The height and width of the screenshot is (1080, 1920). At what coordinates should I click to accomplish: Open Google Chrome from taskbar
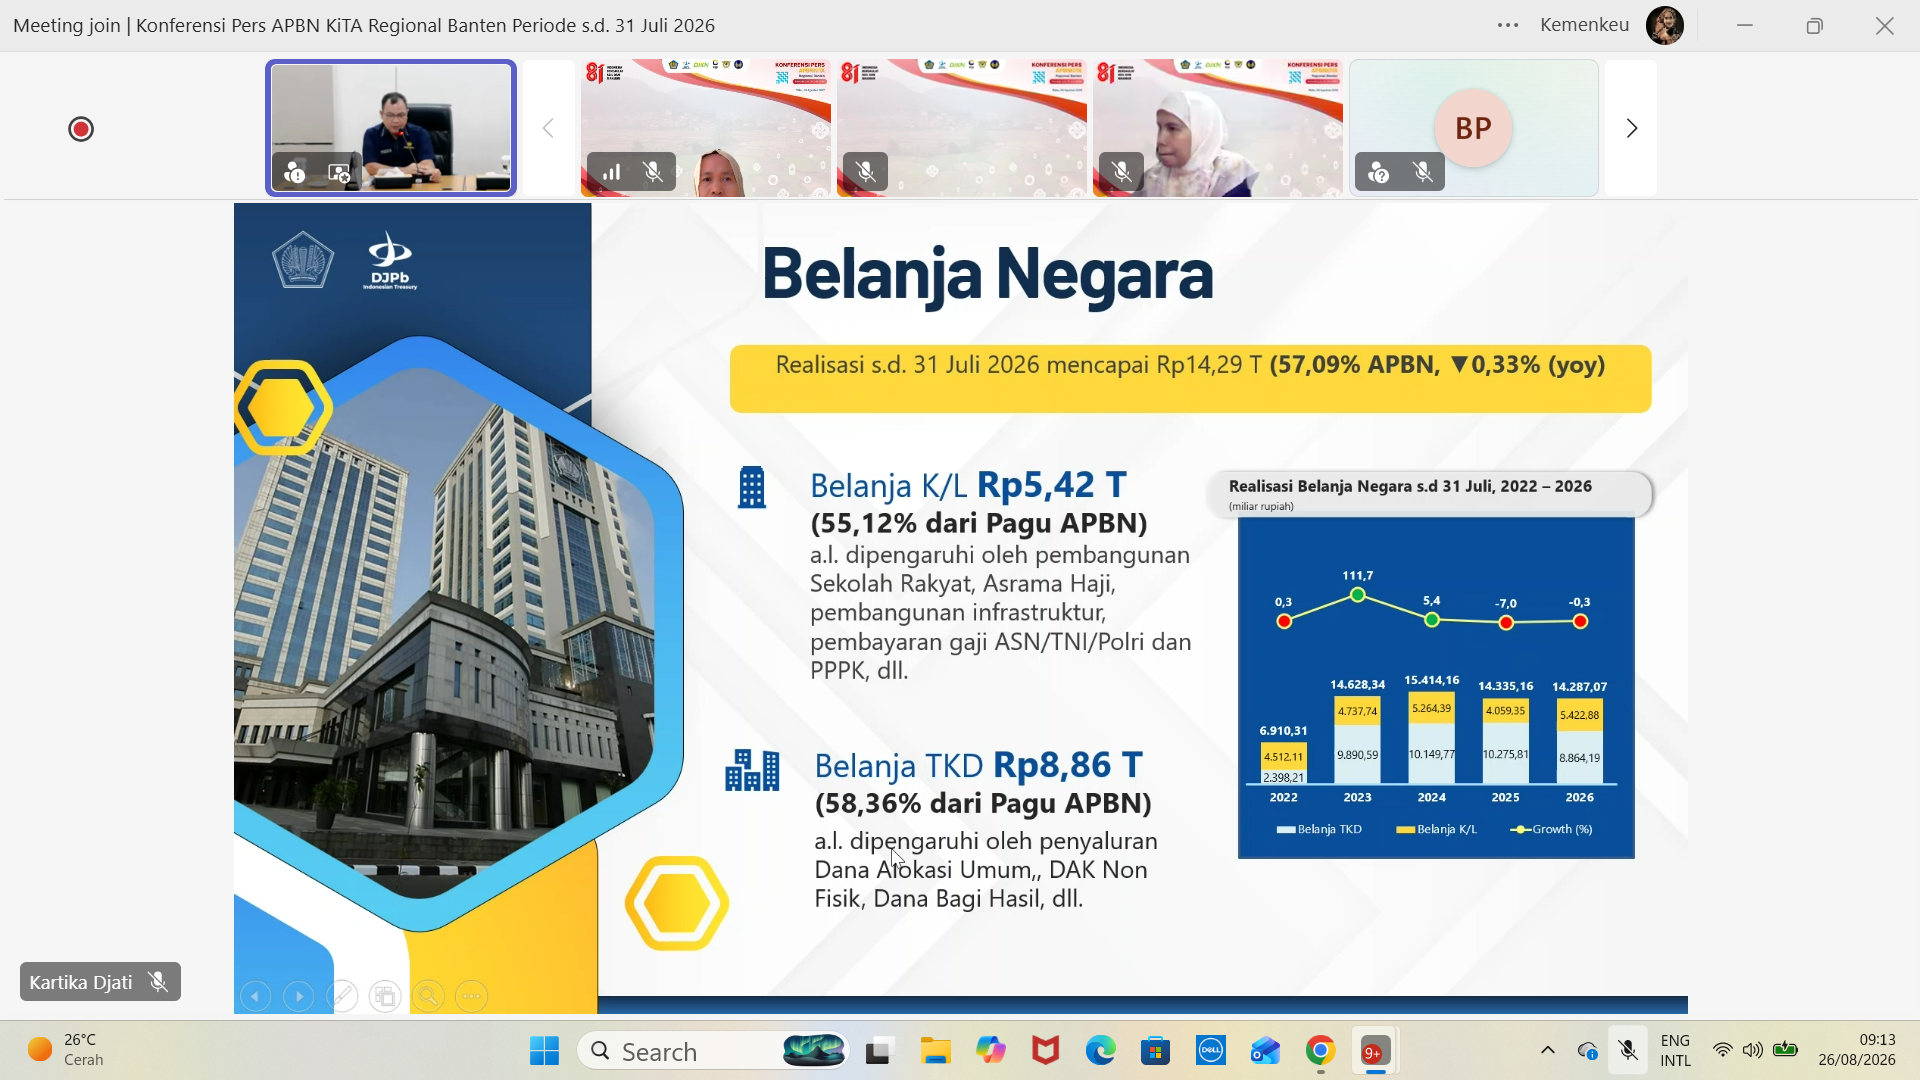(1320, 1051)
